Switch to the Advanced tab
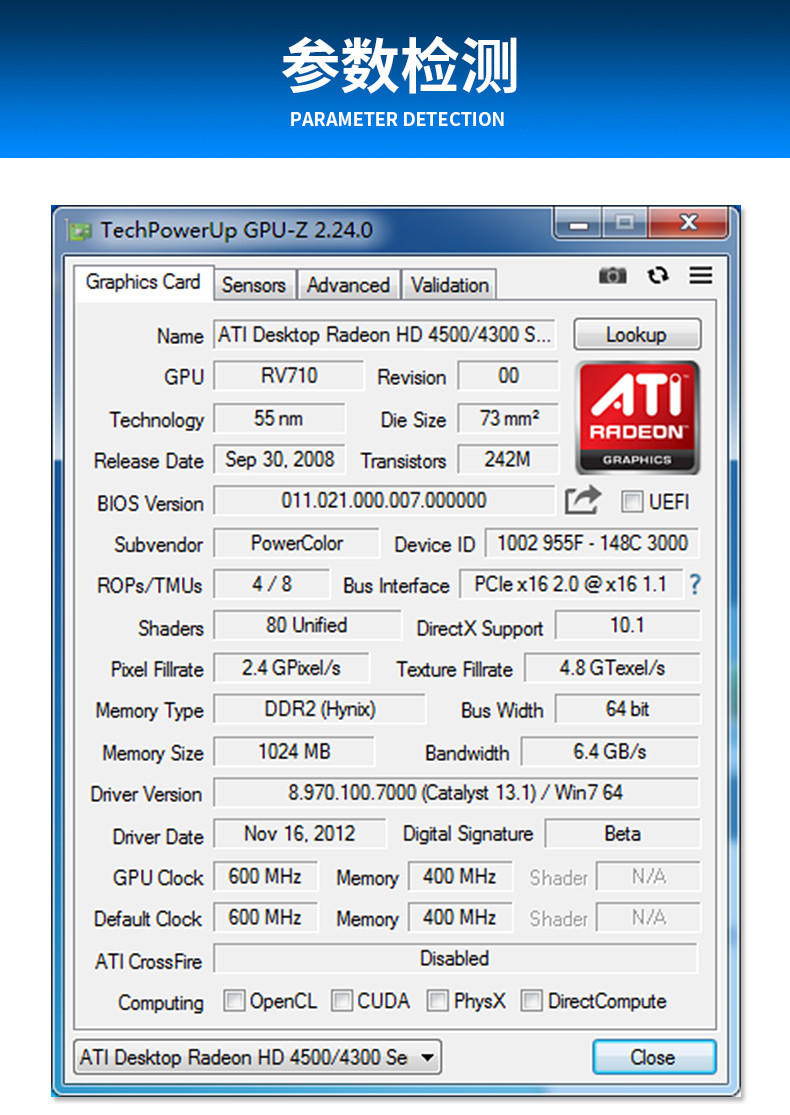 pos(348,284)
